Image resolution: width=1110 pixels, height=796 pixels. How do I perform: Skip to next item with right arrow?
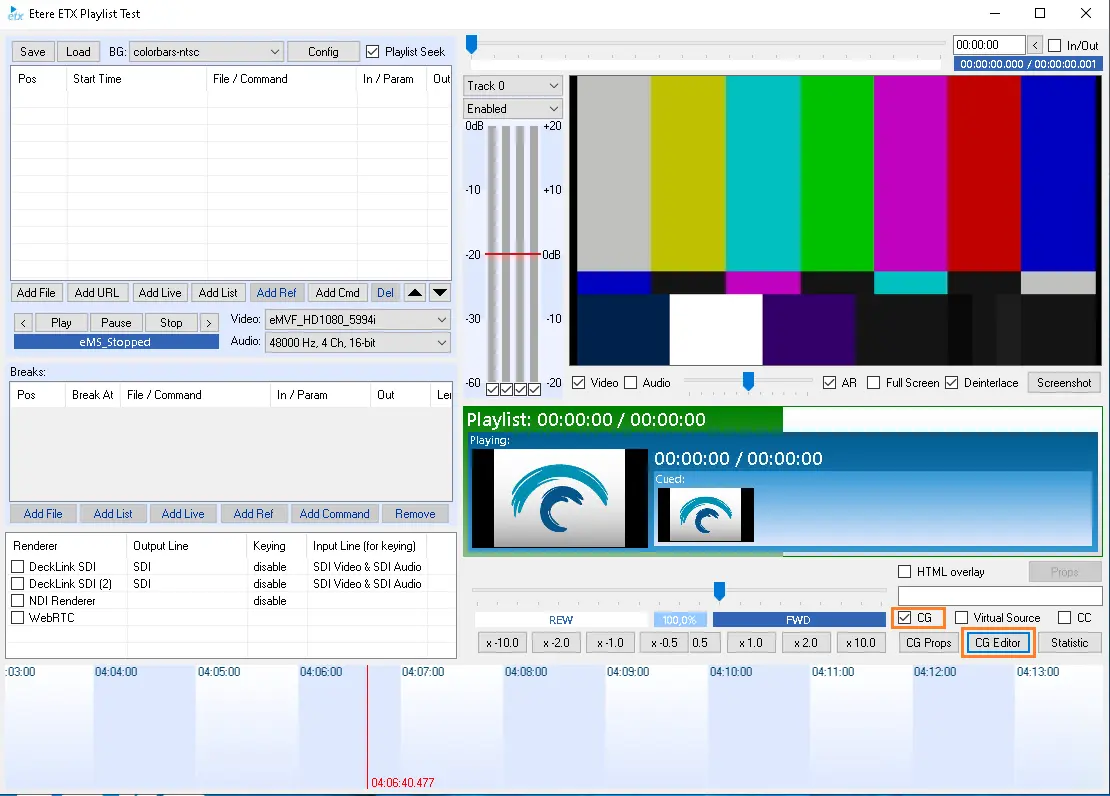click(208, 323)
